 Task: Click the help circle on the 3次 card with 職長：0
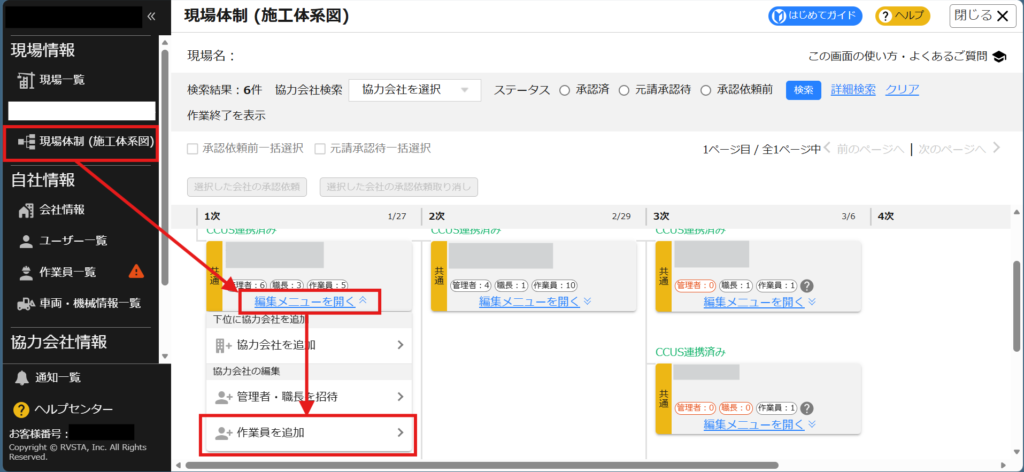point(807,408)
